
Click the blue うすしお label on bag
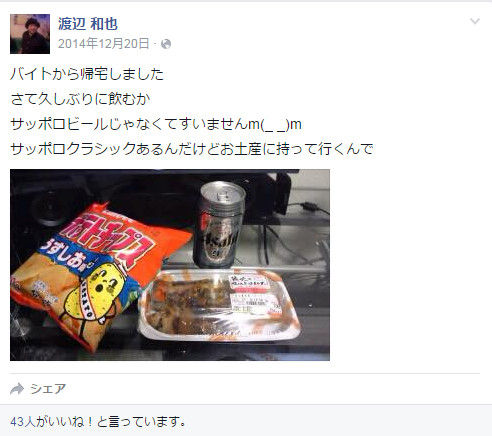click(x=63, y=256)
